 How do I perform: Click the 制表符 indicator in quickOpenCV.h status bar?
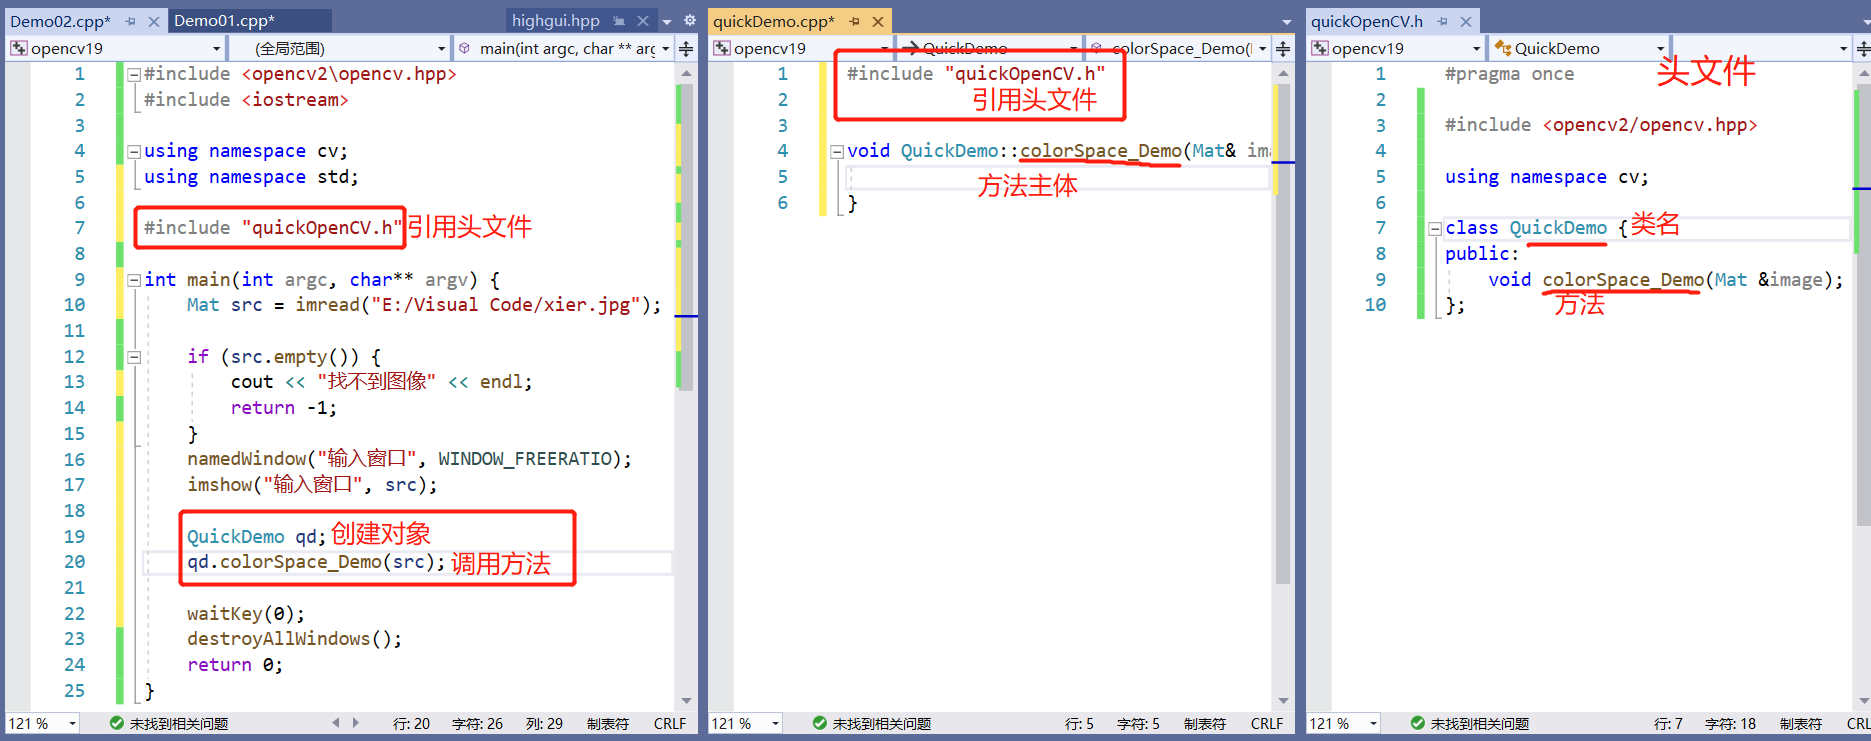point(1801,724)
